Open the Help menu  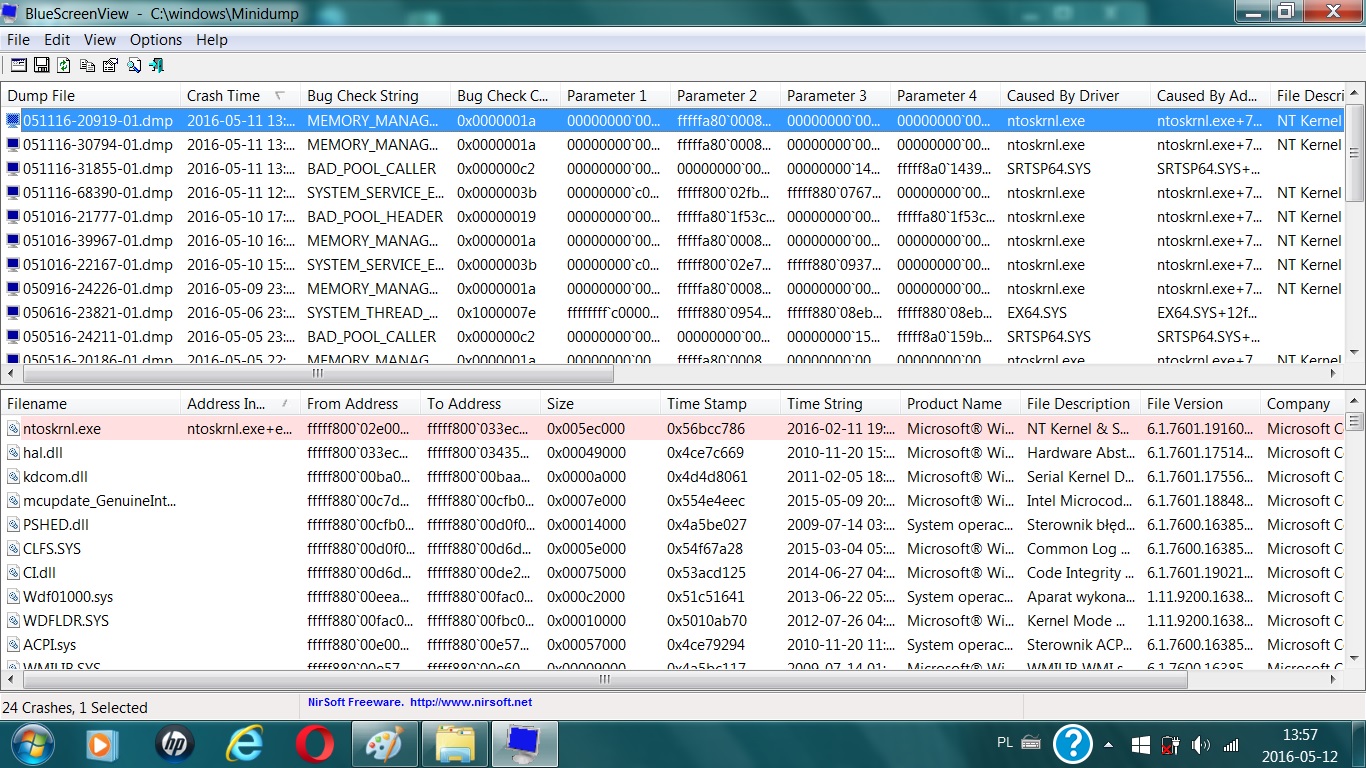pos(212,40)
